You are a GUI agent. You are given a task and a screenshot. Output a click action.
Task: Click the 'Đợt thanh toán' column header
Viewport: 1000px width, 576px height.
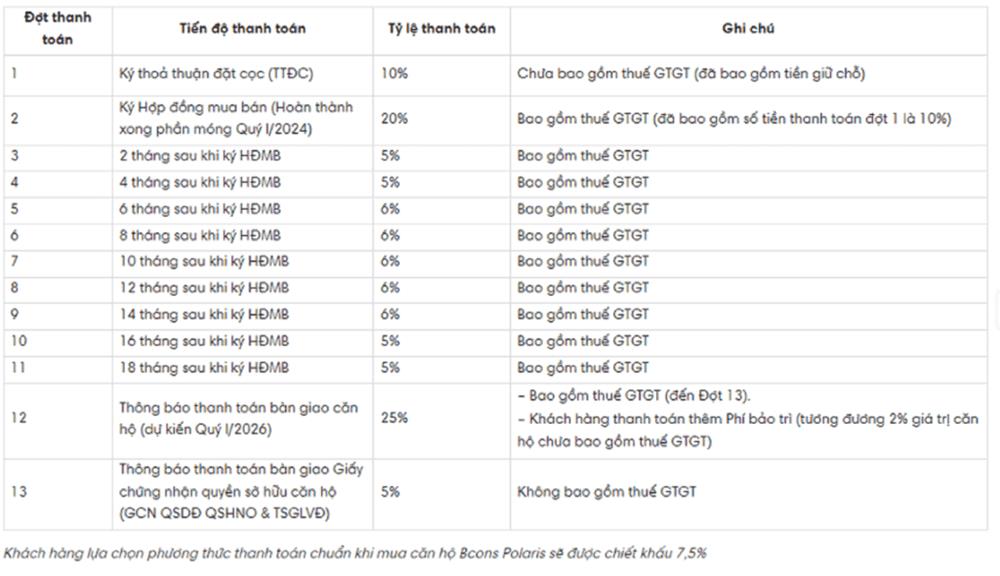[x=58, y=29]
